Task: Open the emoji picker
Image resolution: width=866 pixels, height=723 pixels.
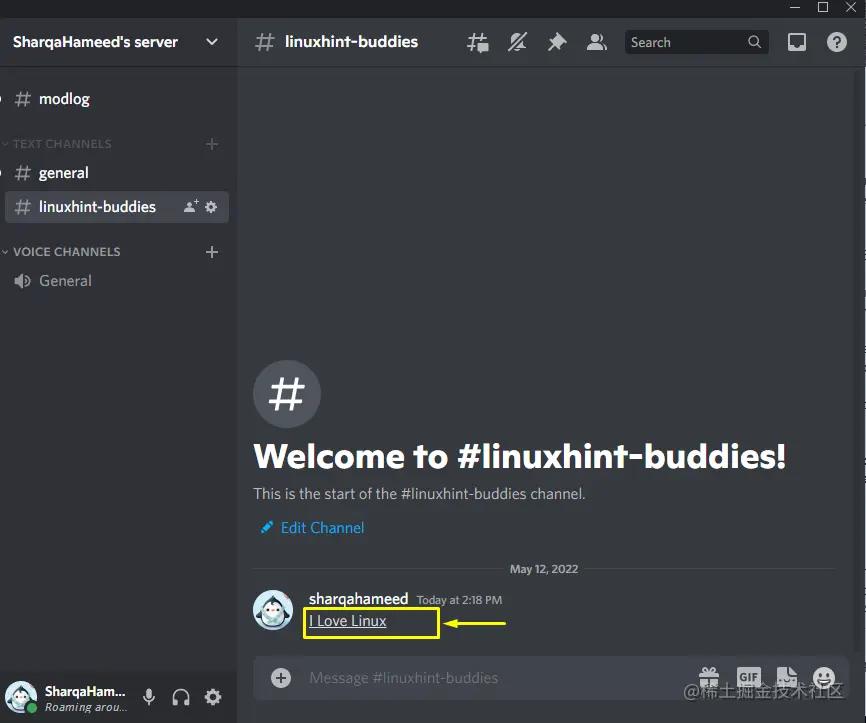Action: (x=823, y=677)
